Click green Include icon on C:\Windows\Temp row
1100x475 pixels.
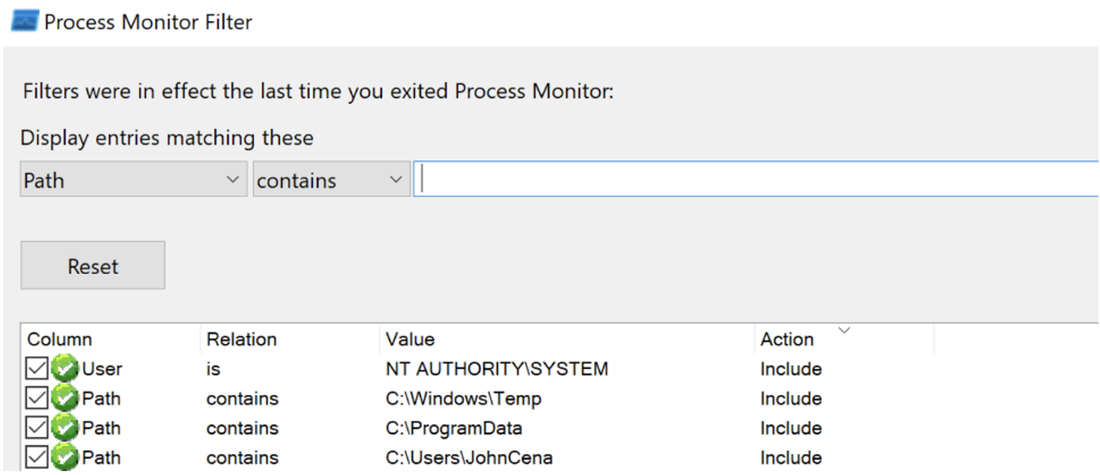65,399
